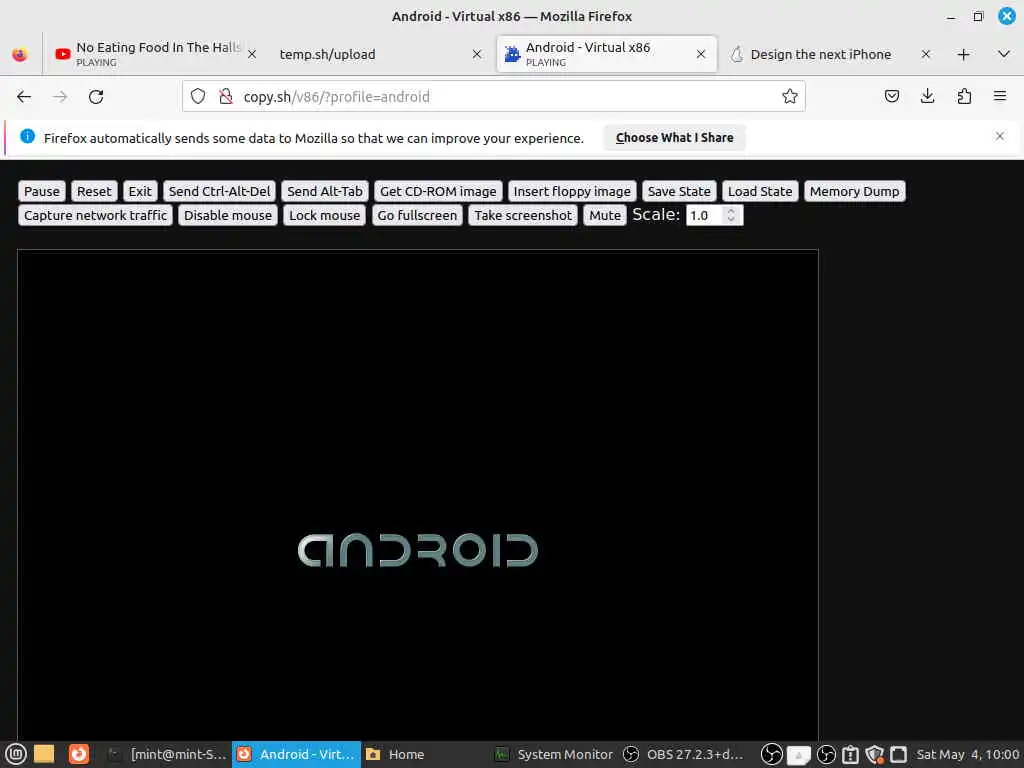The width and height of the screenshot is (1024, 768).
Task: Open the Home folder taskbar window
Action: point(424,754)
